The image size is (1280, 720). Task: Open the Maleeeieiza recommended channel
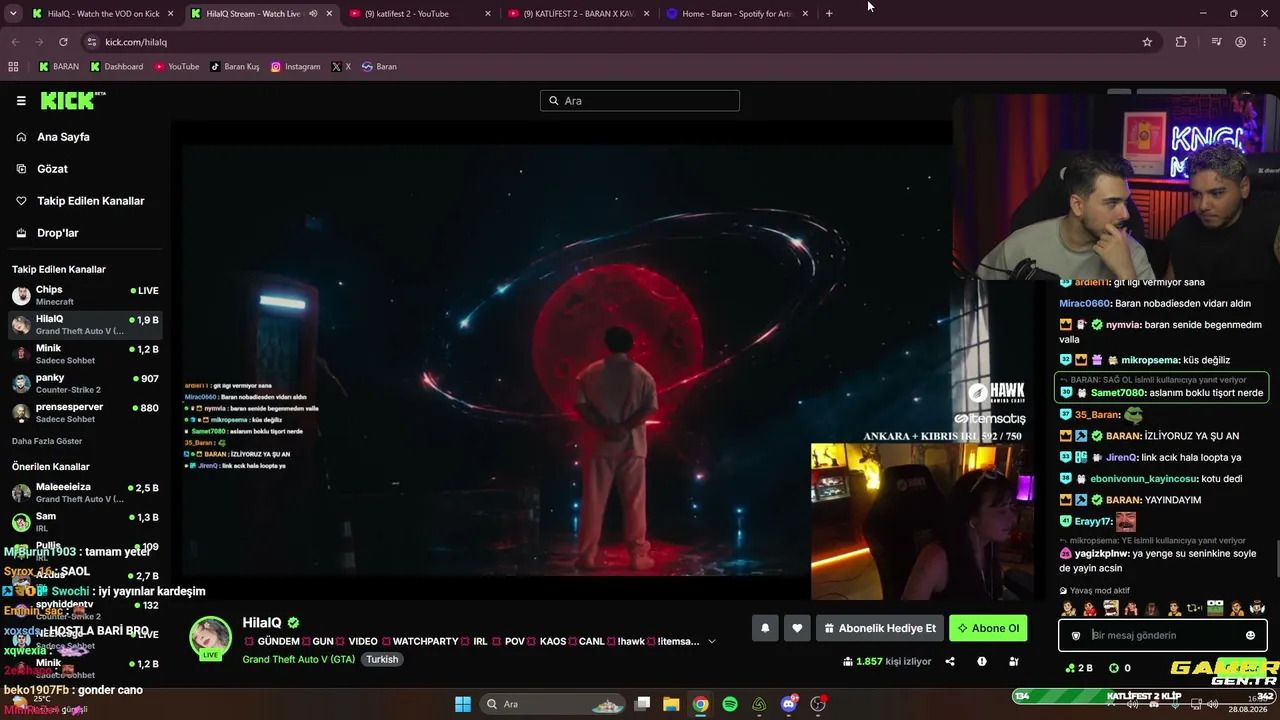pos(85,492)
